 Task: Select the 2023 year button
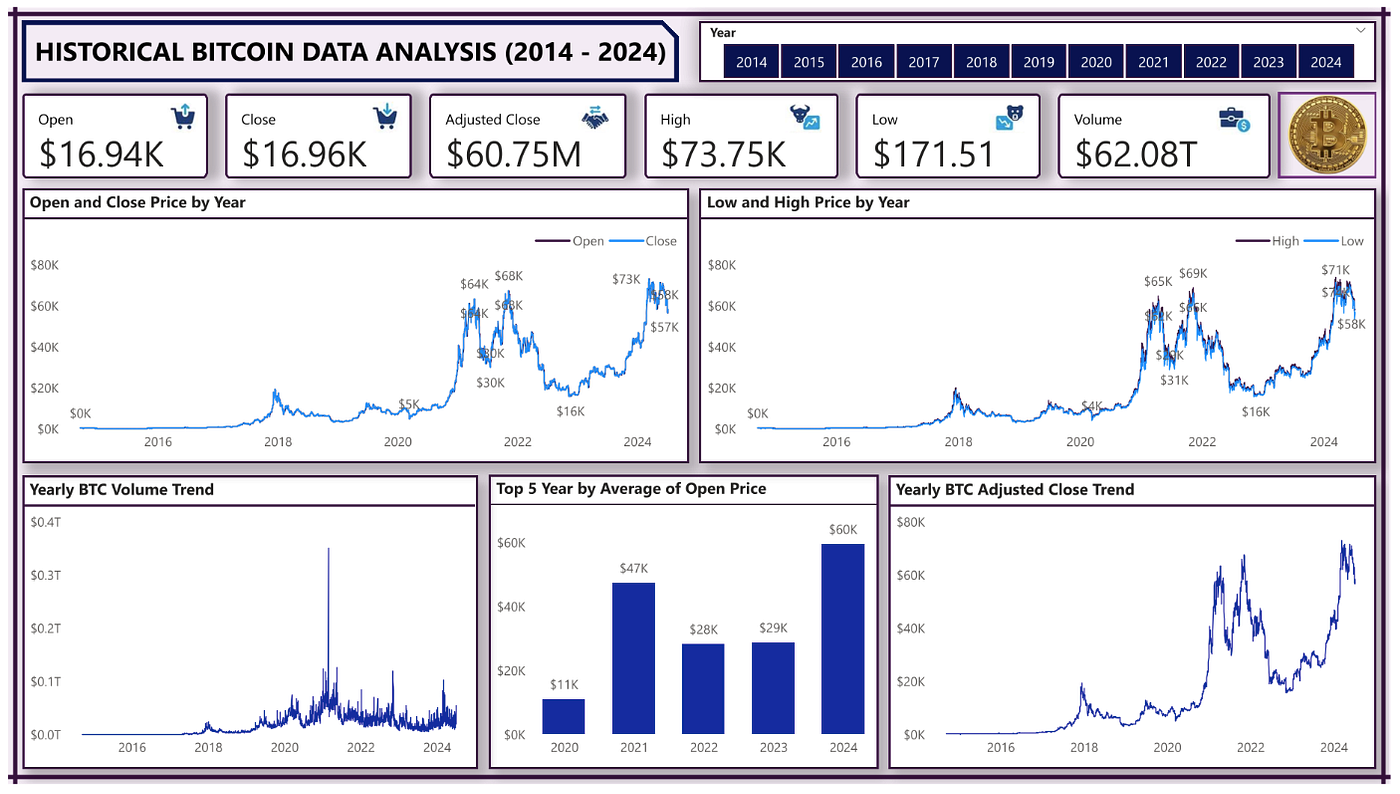1268,62
